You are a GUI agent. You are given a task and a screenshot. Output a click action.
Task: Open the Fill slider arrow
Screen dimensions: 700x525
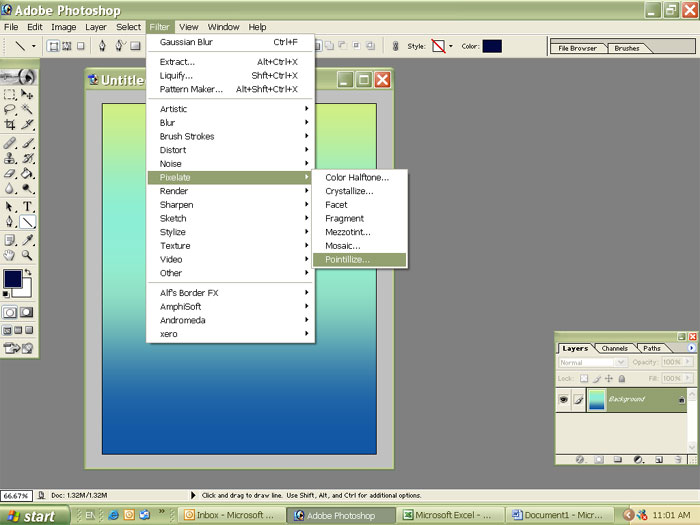click(x=688, y=378)
